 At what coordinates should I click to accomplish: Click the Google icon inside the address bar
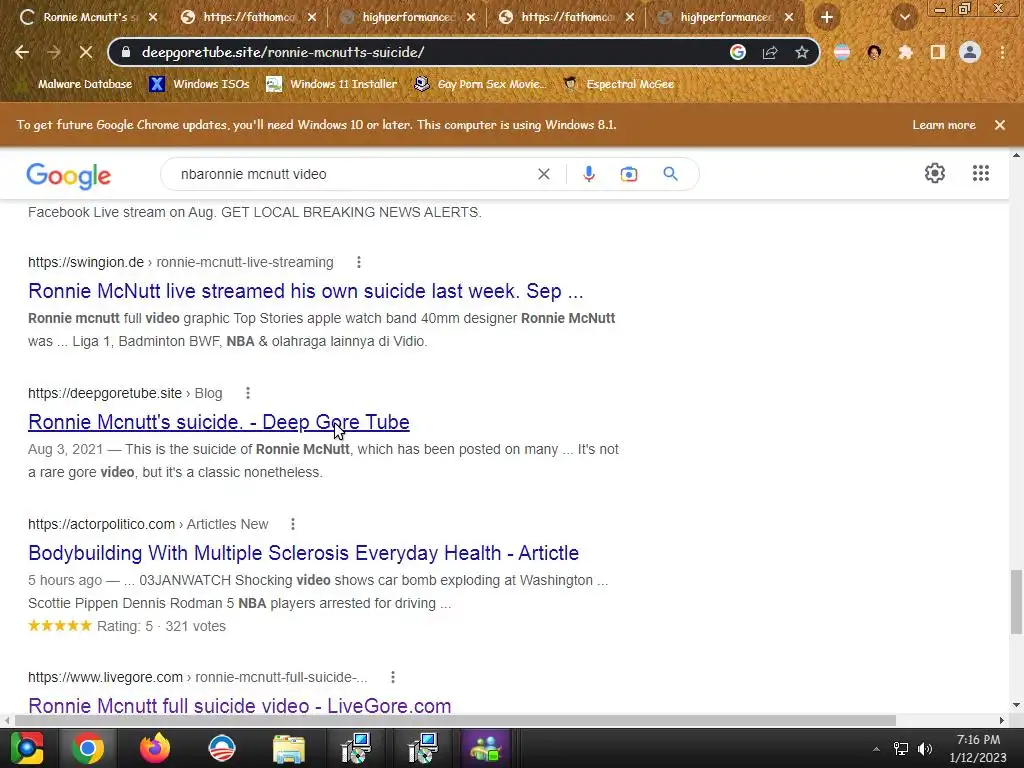pos(738,52)
